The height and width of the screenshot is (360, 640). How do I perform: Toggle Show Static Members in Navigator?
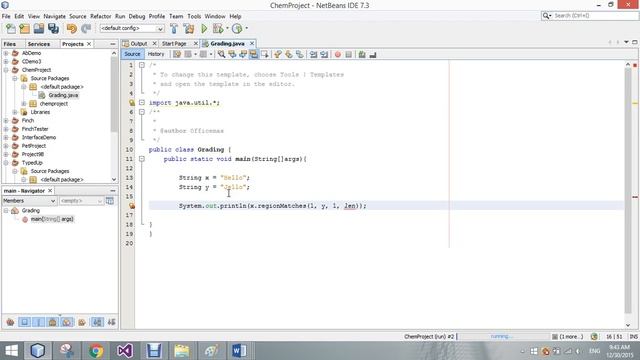point(39,322)
